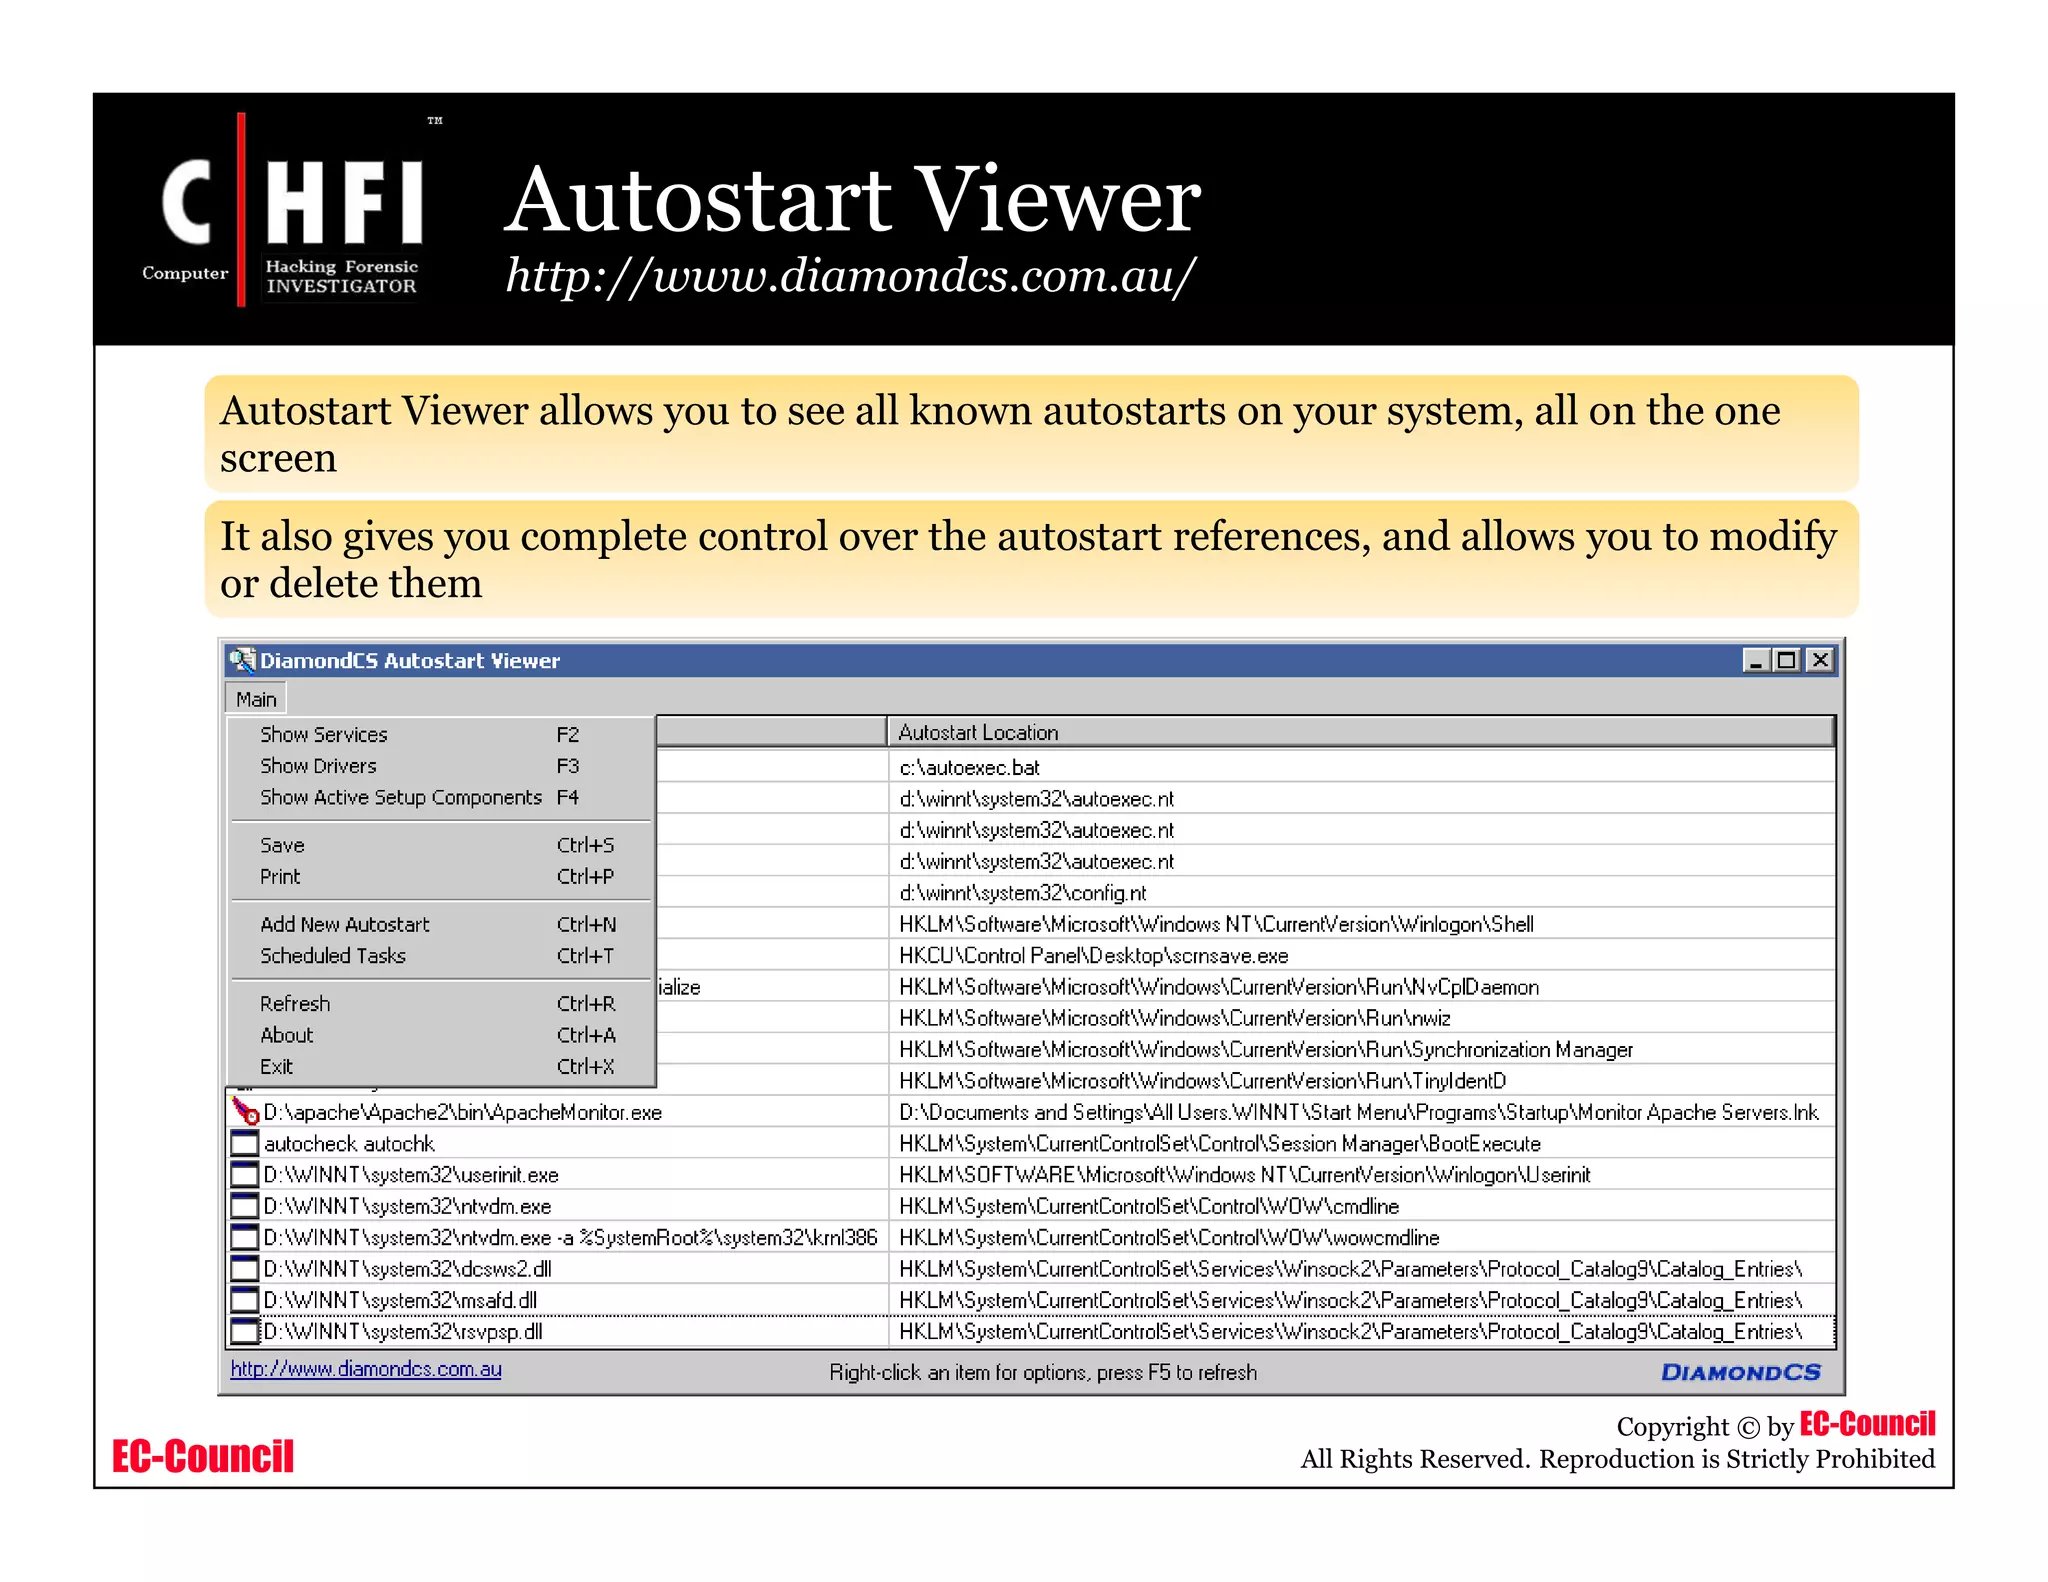Click icon beside userinit.exe row
Screen dimensions: 2048x1582
245,1174
